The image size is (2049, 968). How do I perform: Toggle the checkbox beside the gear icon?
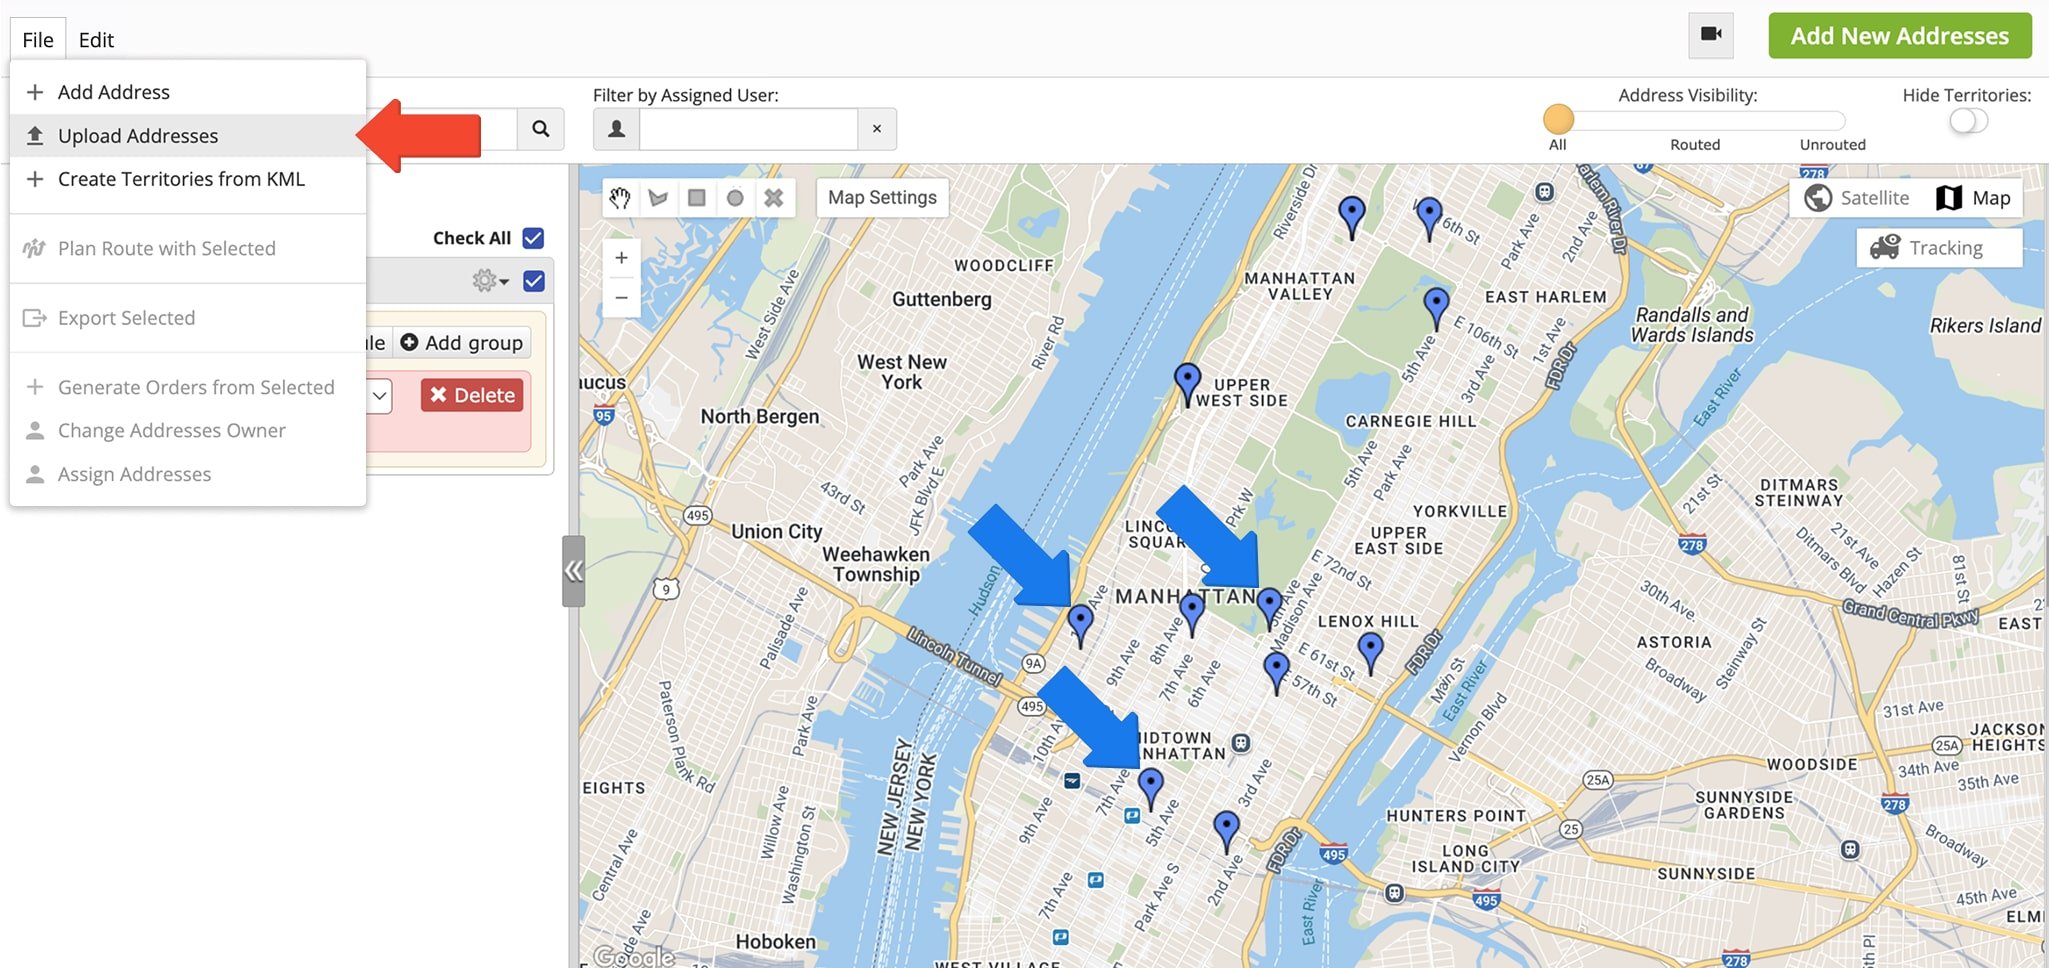pos(534,281)
